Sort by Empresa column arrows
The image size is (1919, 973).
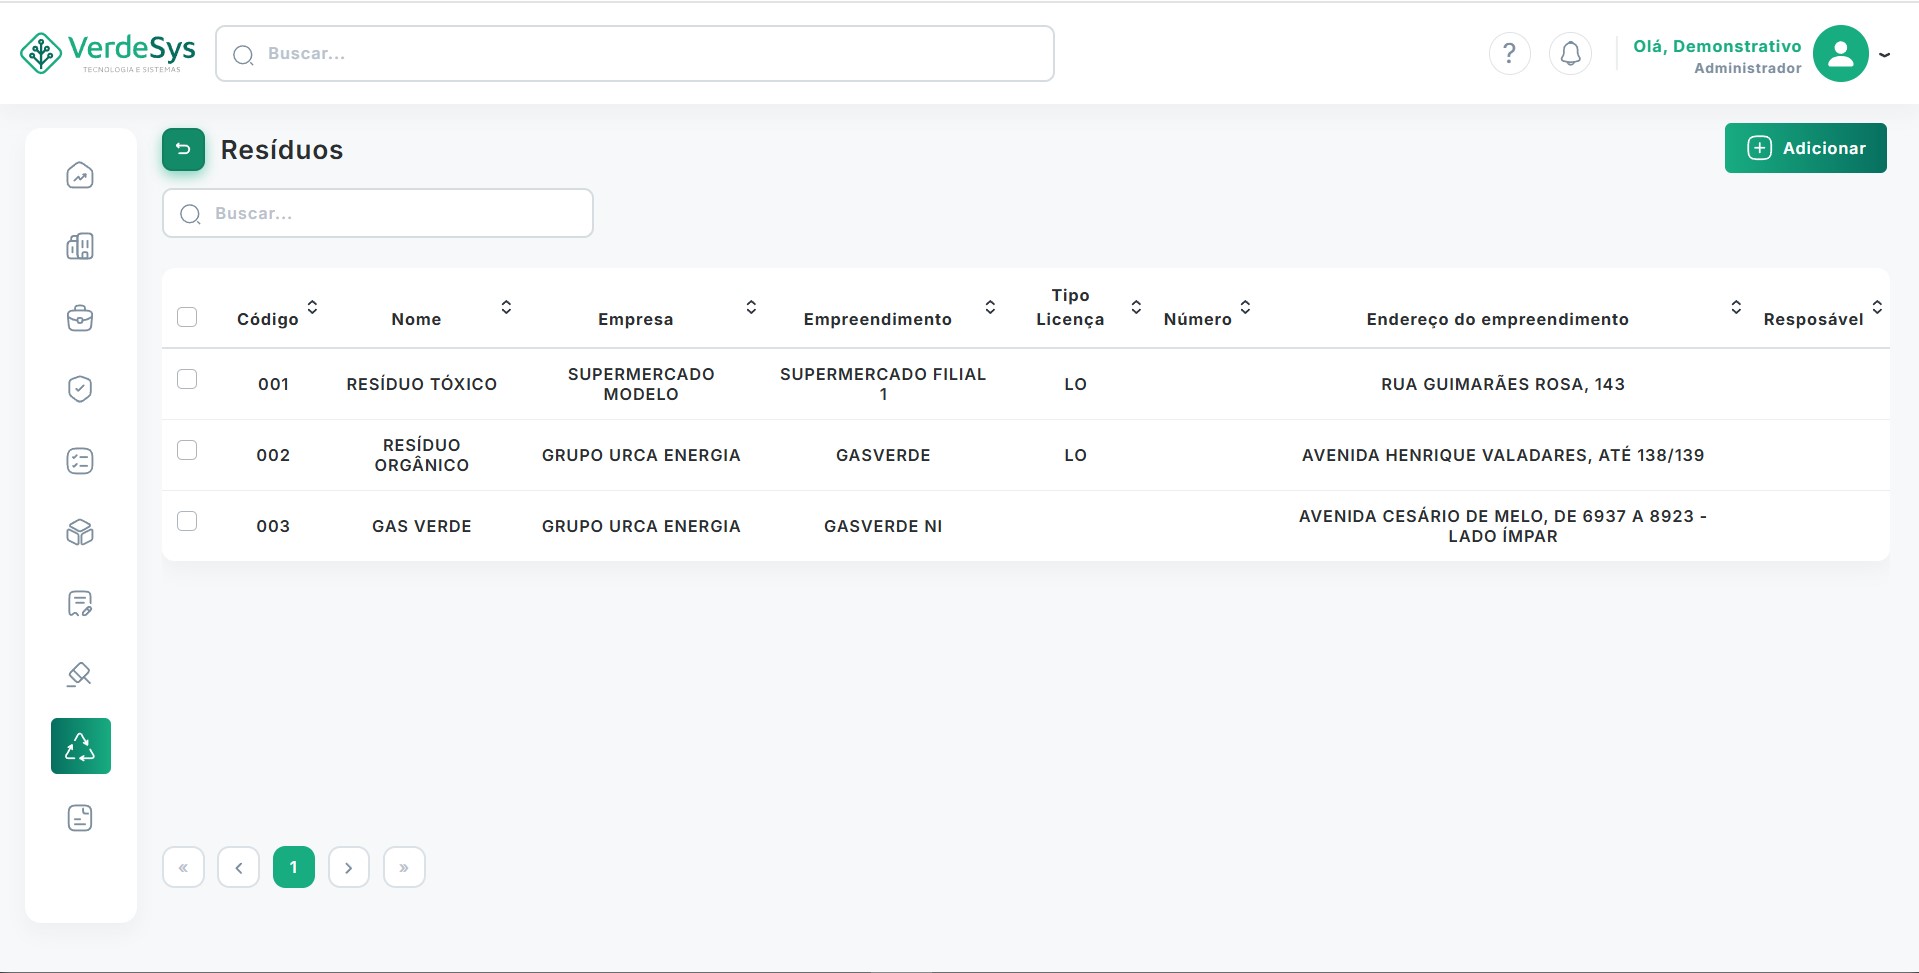pos(751,307)
